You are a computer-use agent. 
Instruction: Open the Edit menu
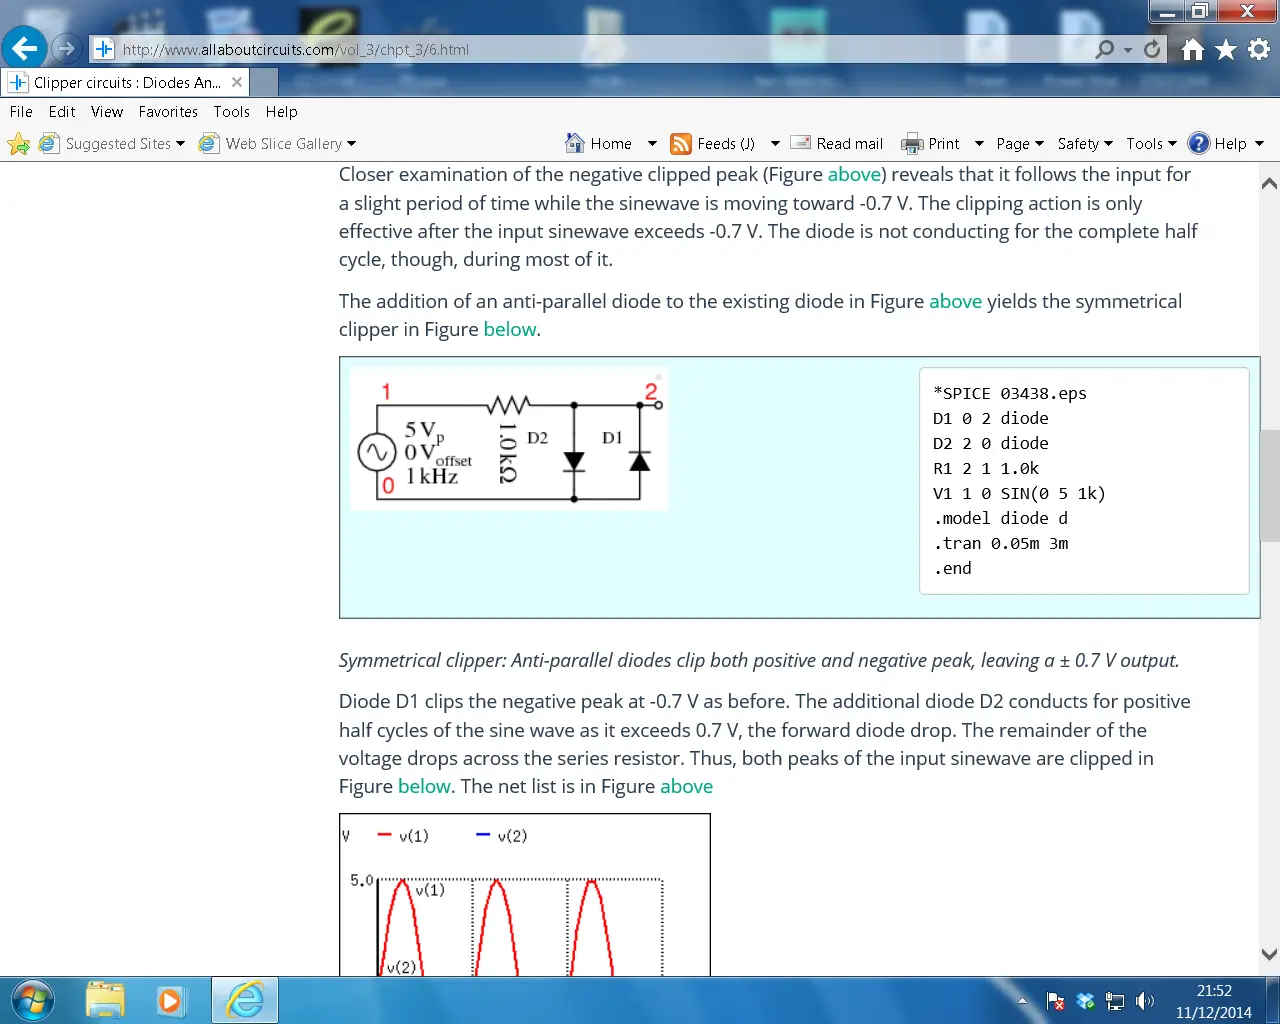click(62, 112)
